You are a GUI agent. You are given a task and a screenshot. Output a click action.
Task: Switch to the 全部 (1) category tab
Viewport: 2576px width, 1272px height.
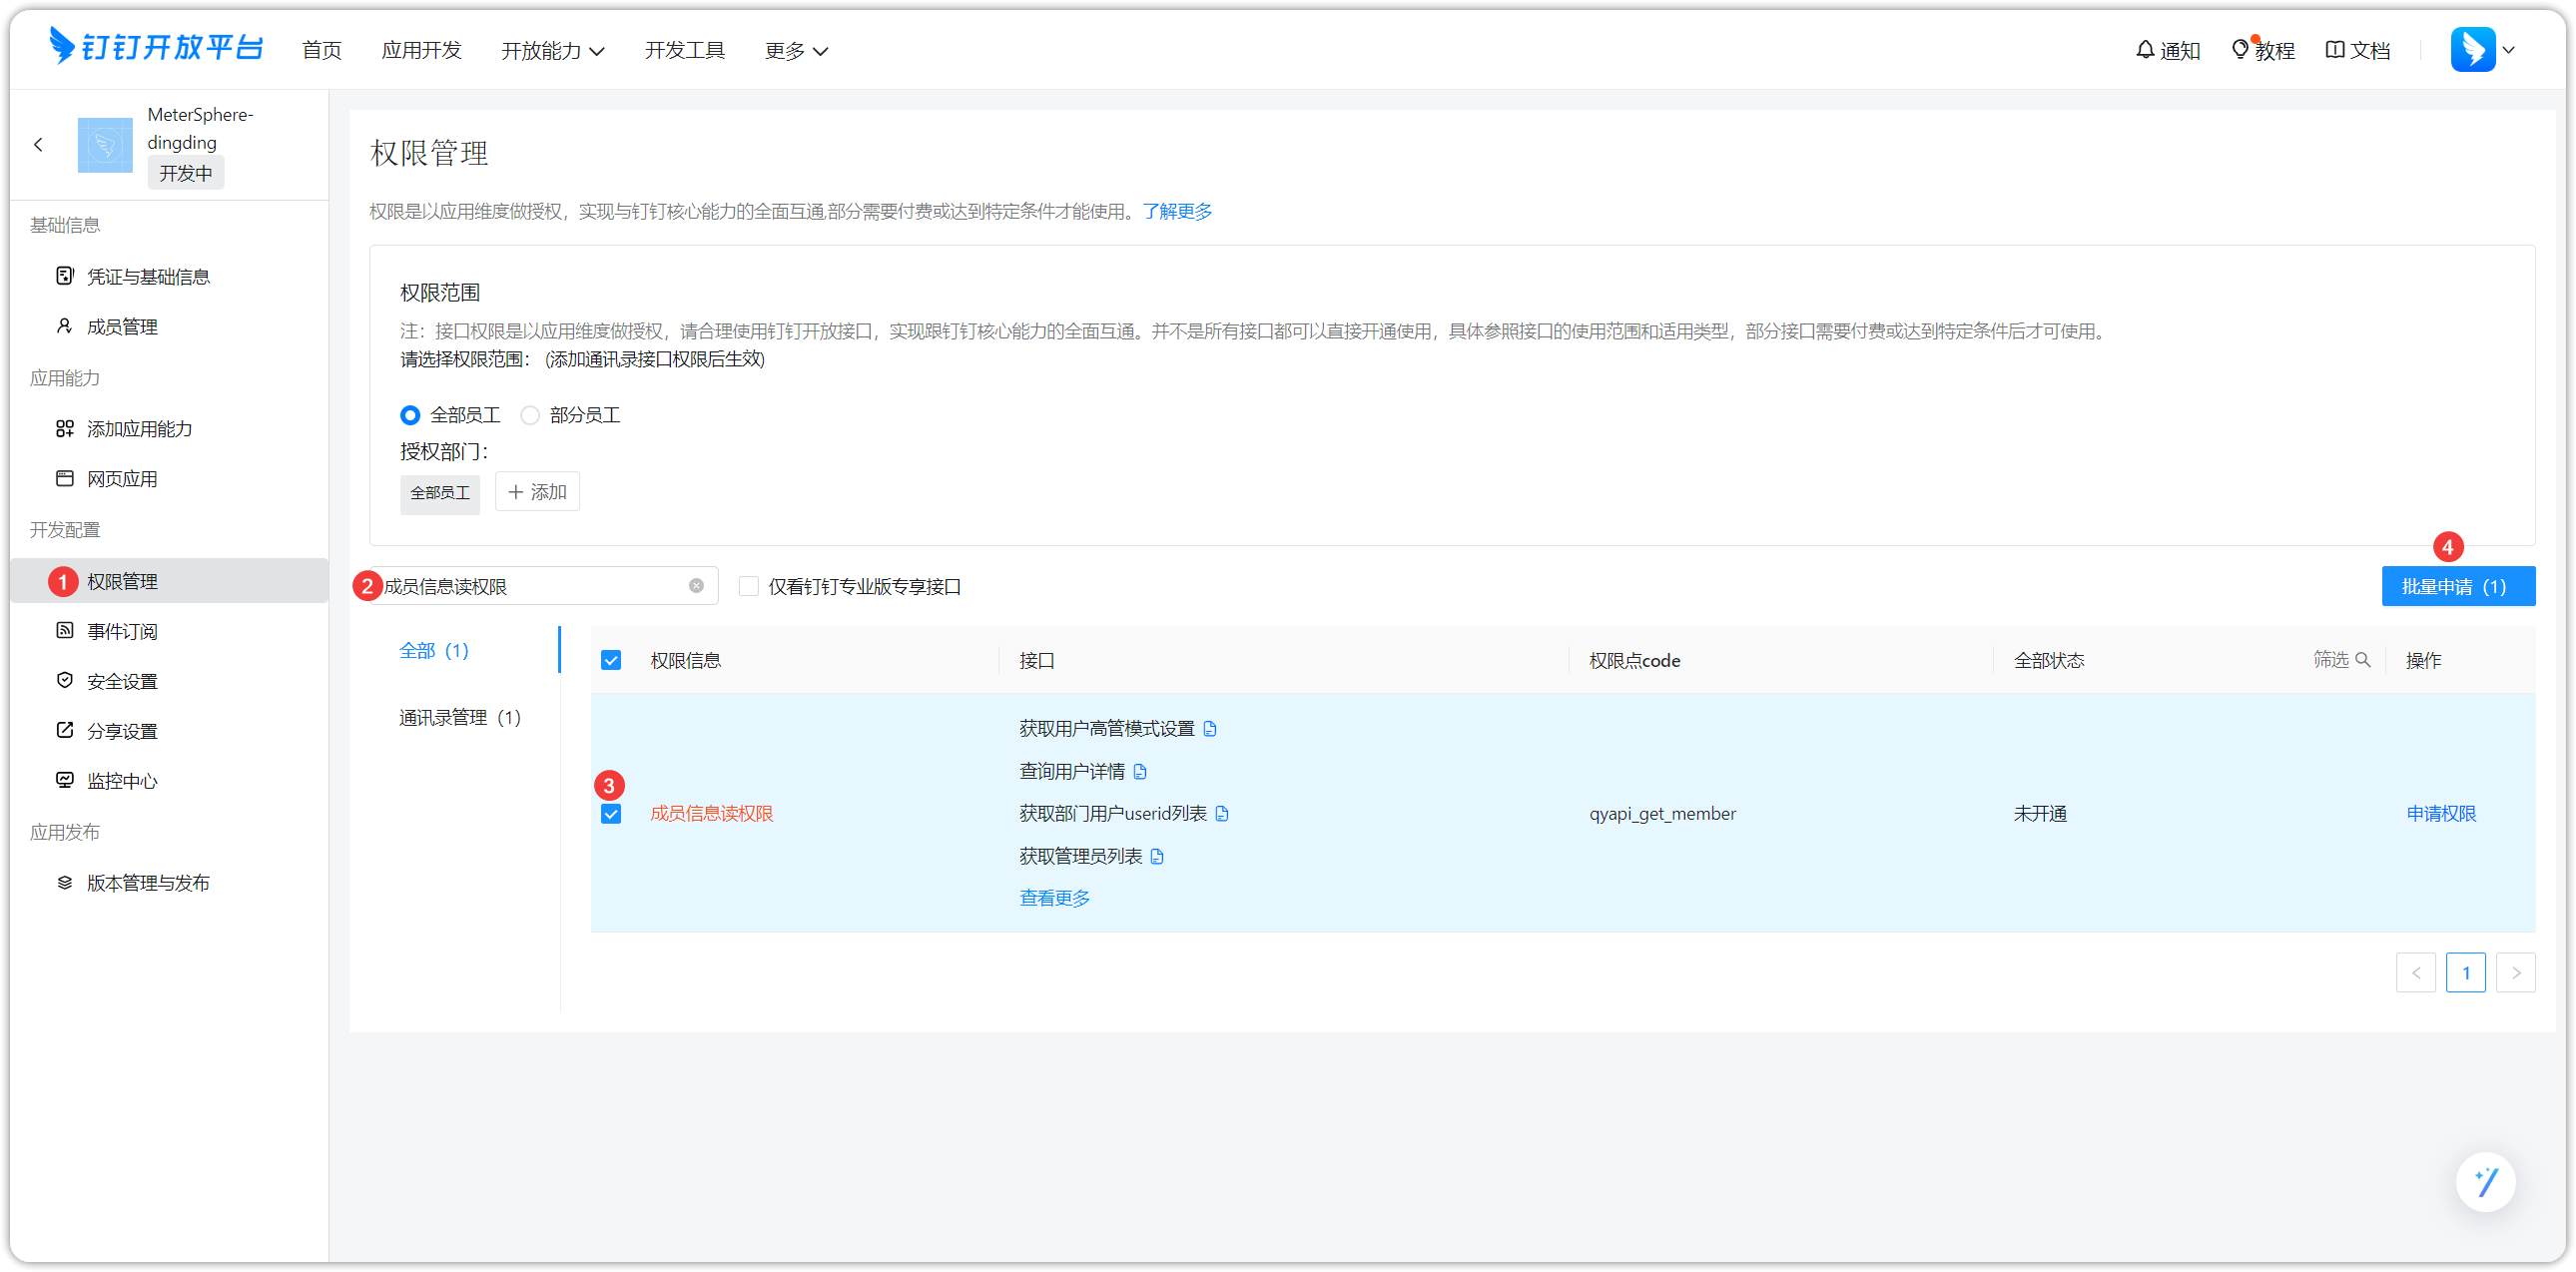(x=434, y=650)
